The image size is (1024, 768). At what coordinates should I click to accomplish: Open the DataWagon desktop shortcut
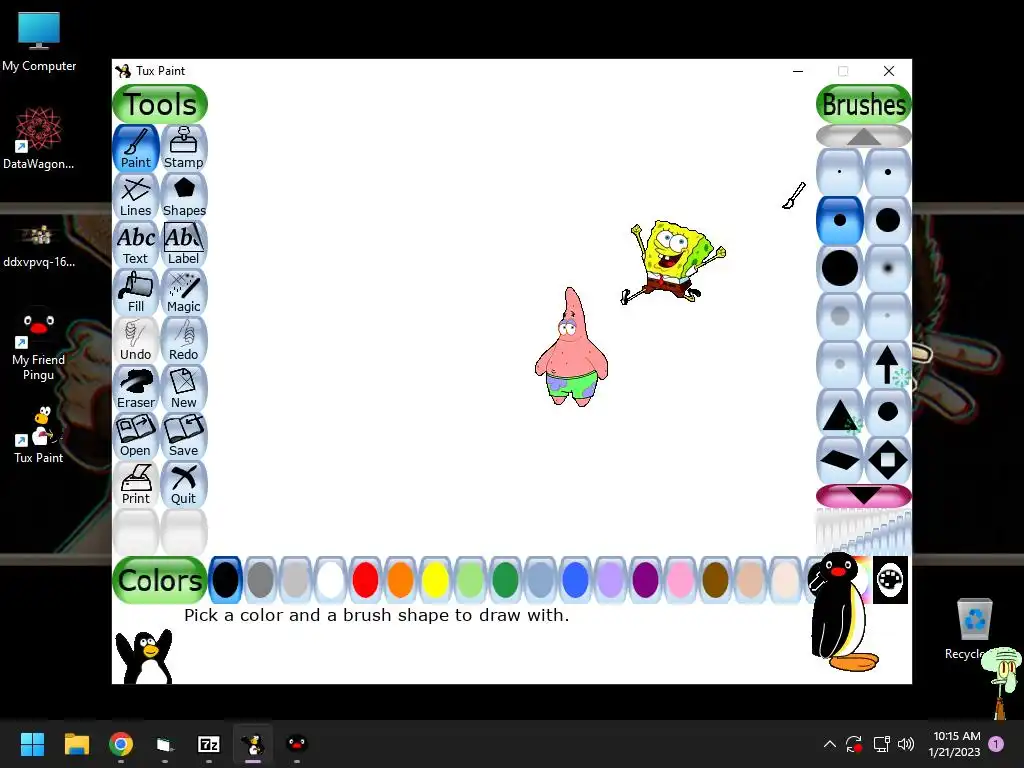pos(39,139)
